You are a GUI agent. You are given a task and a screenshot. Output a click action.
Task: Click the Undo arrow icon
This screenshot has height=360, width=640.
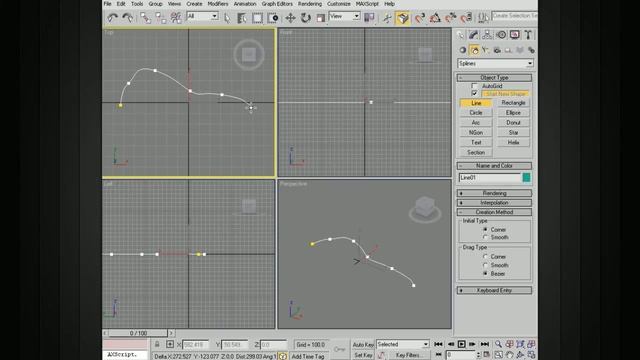coord(112,18)
